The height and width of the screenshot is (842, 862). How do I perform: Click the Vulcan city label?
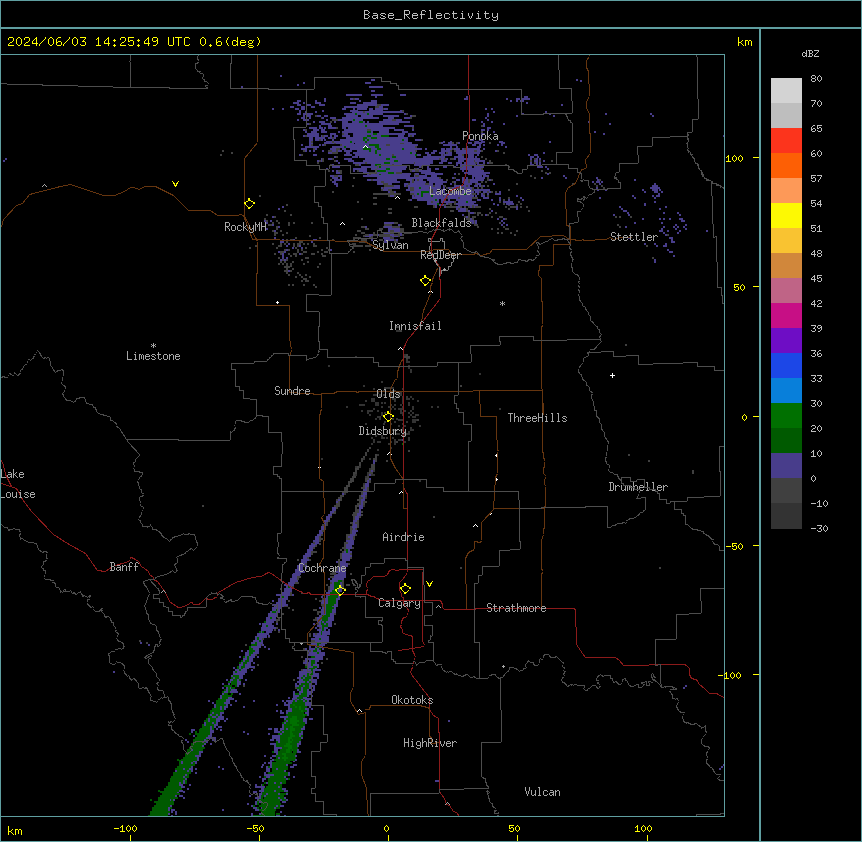(x=542, y=792)
